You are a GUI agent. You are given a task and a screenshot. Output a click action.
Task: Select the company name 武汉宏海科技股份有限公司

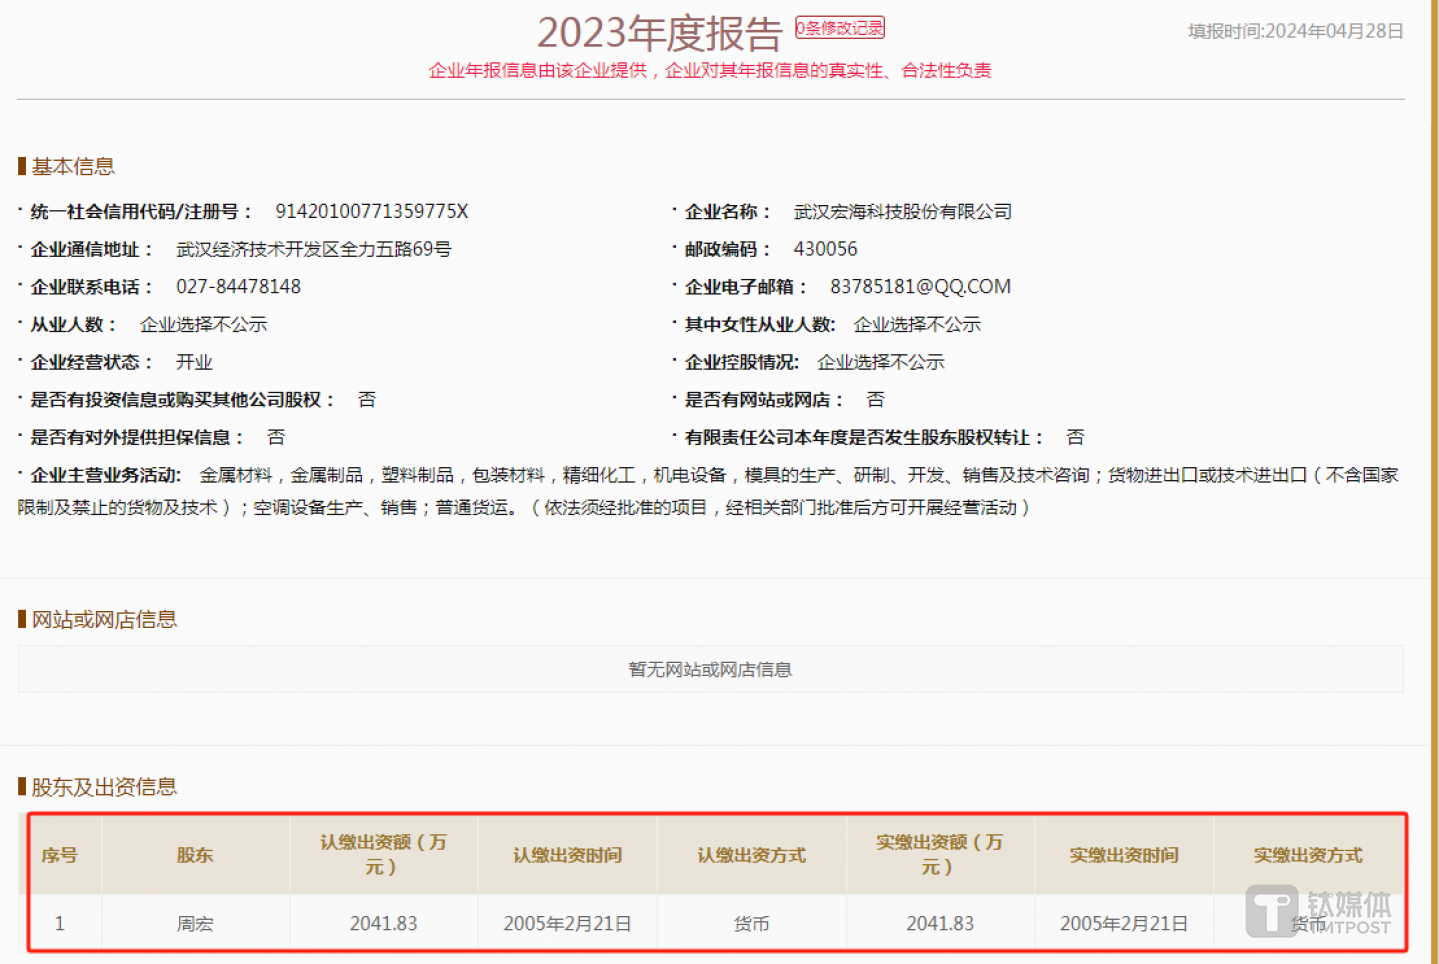click(x=902, y=212)
